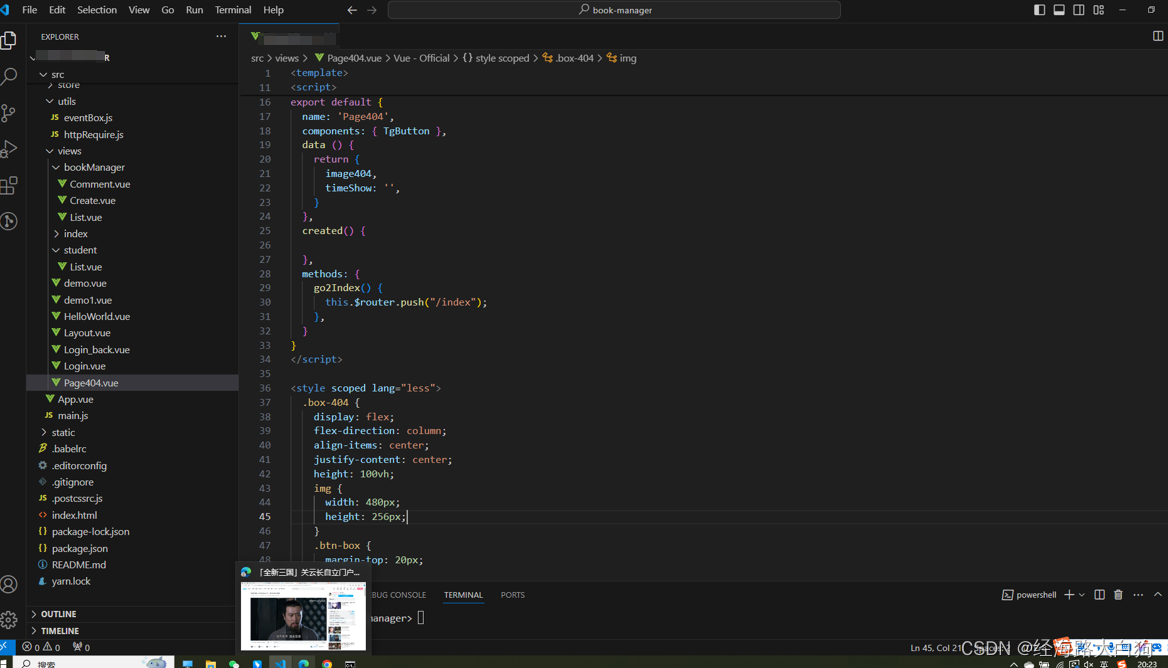Expand the OUTLINE section
The height and width of the screenshot is (668, 1168).
pos(58,614)
